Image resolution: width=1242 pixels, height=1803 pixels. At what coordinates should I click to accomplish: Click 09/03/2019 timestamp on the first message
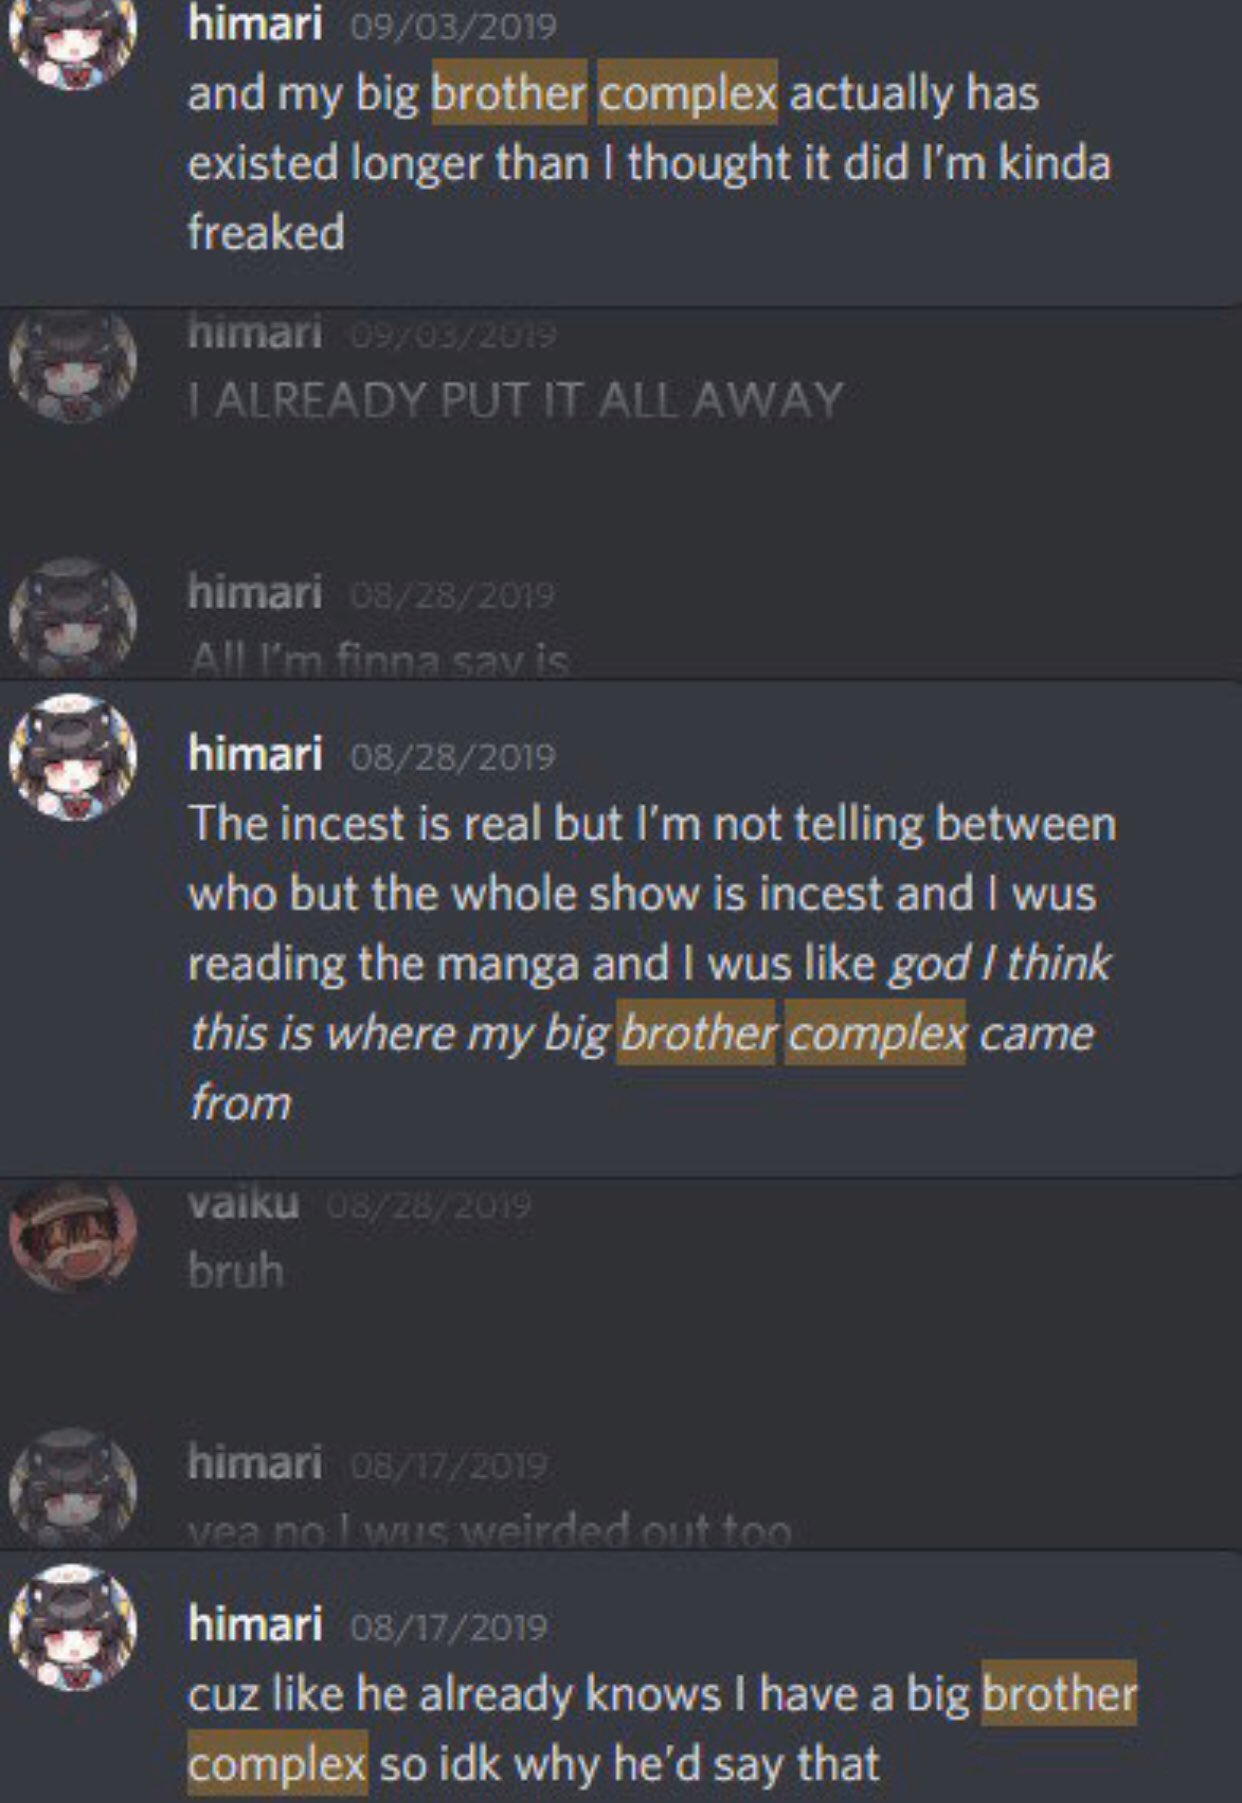click(454, 25)
